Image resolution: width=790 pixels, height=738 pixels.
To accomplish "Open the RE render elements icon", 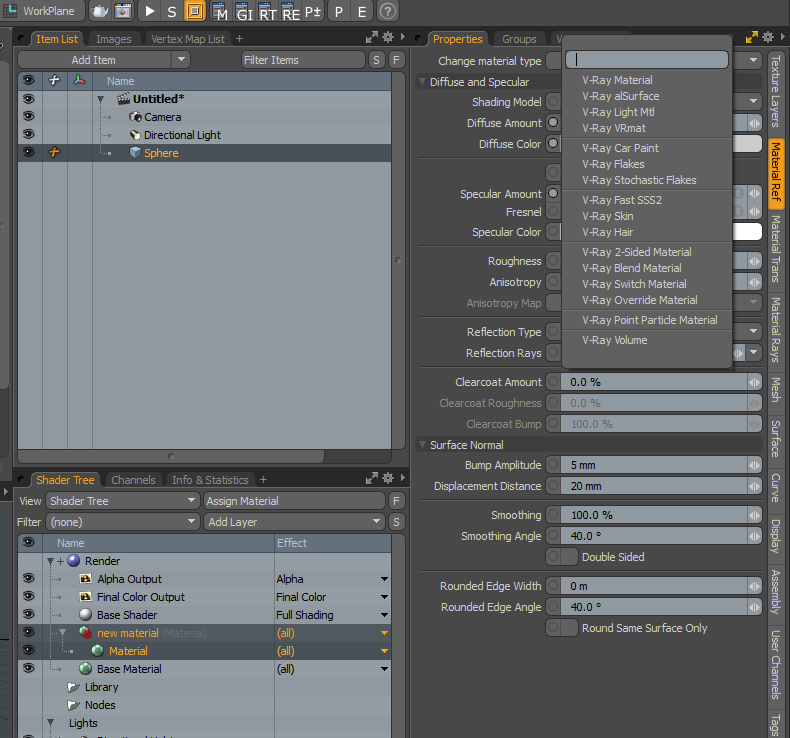I will [x=290, y=11].
